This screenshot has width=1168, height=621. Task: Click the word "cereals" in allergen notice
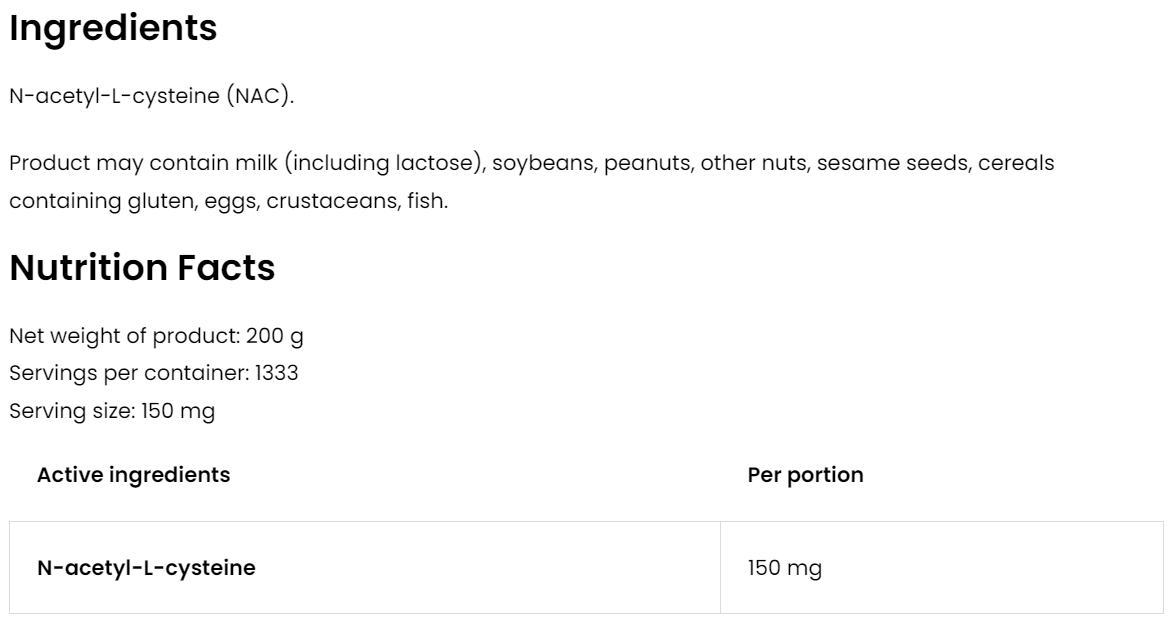[x=1015, y=163]
